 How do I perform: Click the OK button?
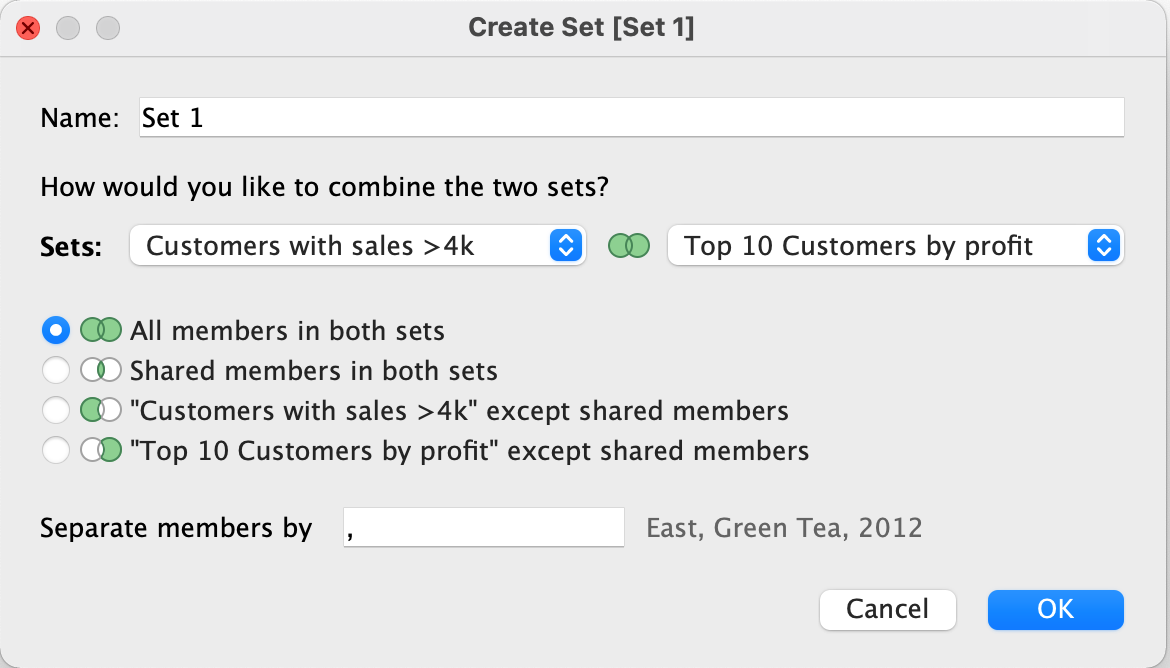click(1055, 609)
